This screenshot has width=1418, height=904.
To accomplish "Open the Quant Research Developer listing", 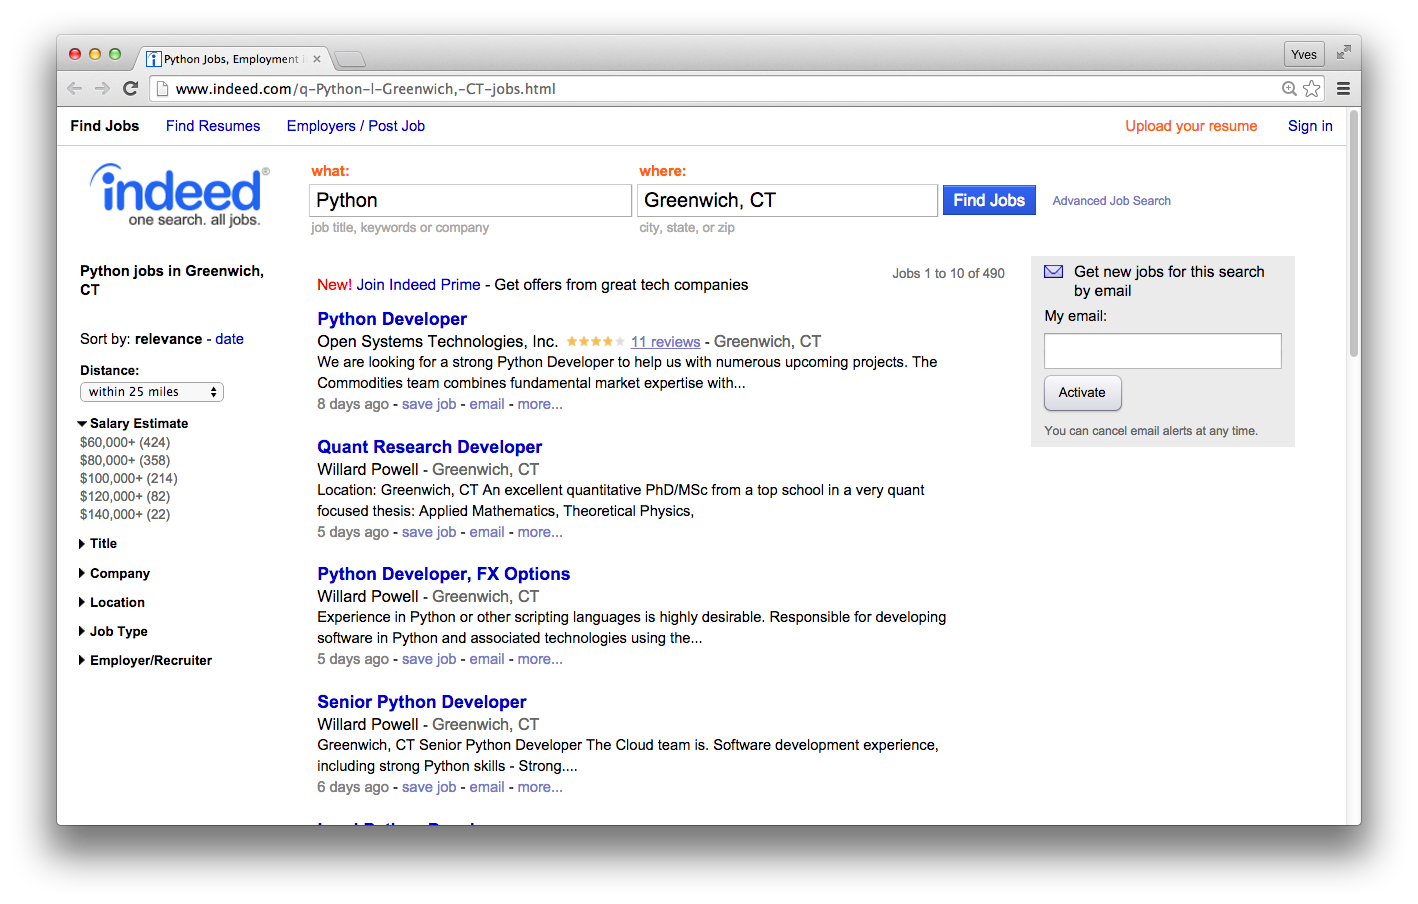I will click(430, 447).
